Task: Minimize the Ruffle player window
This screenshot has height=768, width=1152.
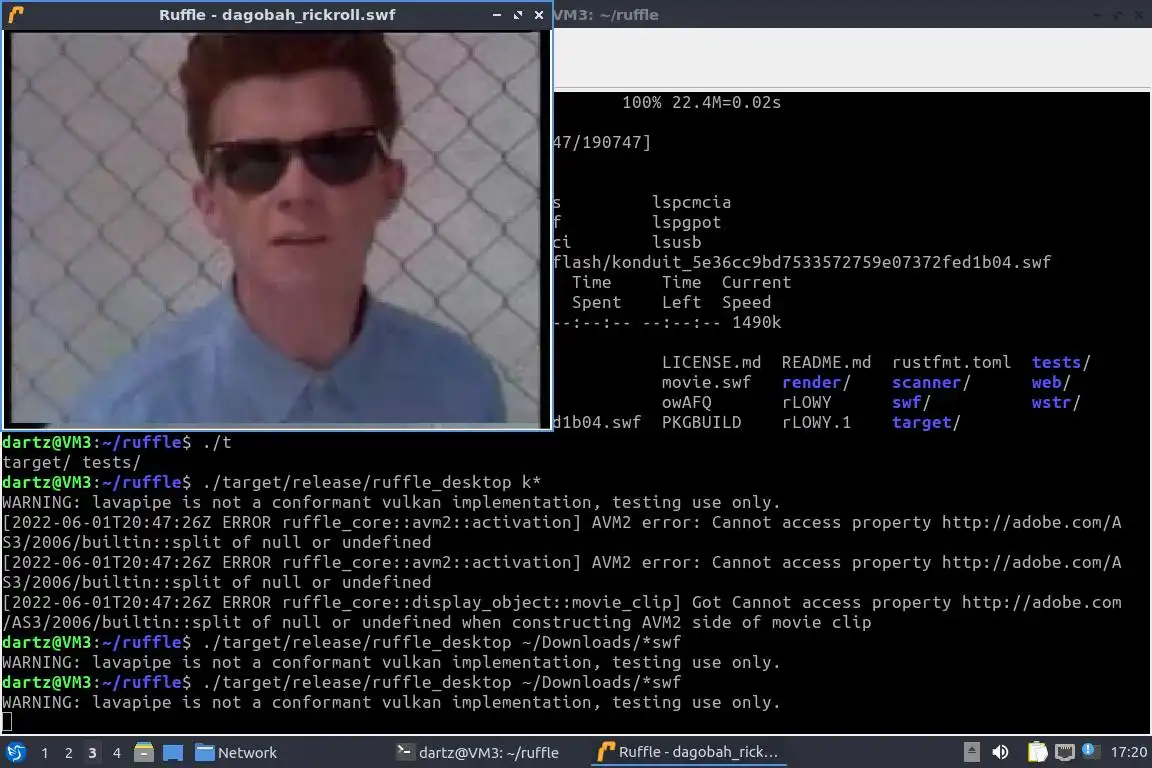Action: coord(497,15)
